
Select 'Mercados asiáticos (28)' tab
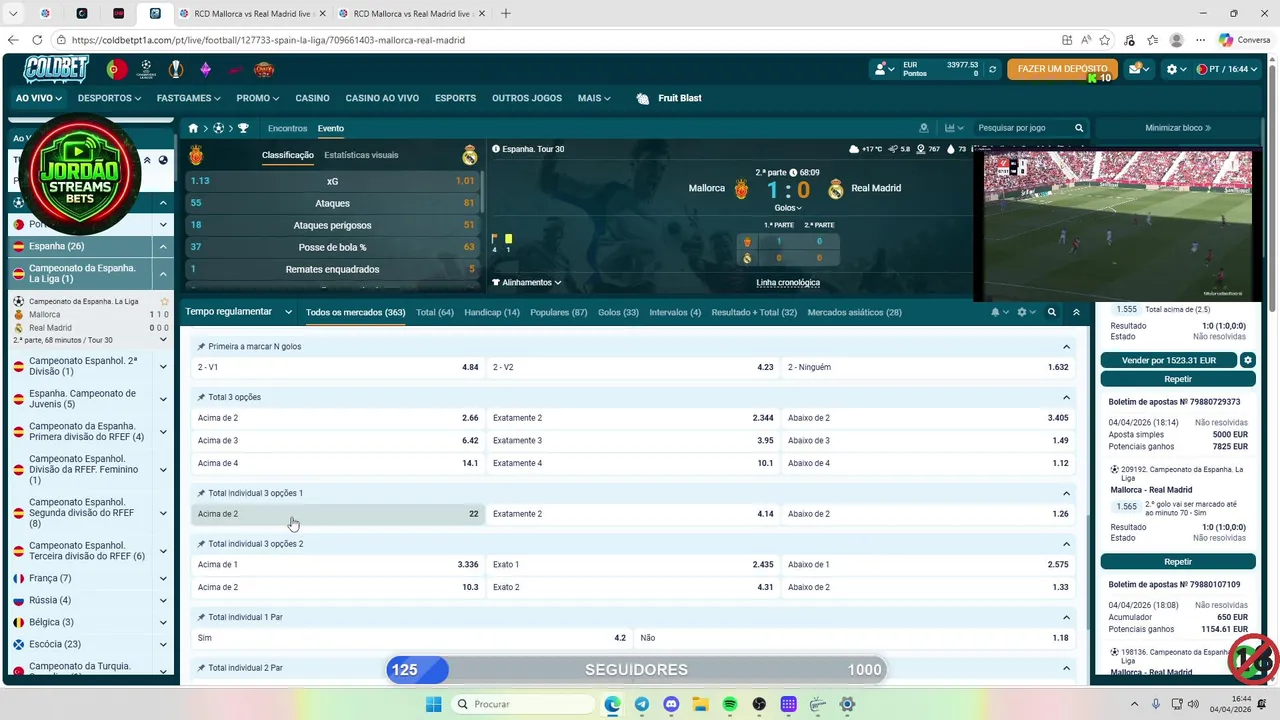[x=854, y=312]
